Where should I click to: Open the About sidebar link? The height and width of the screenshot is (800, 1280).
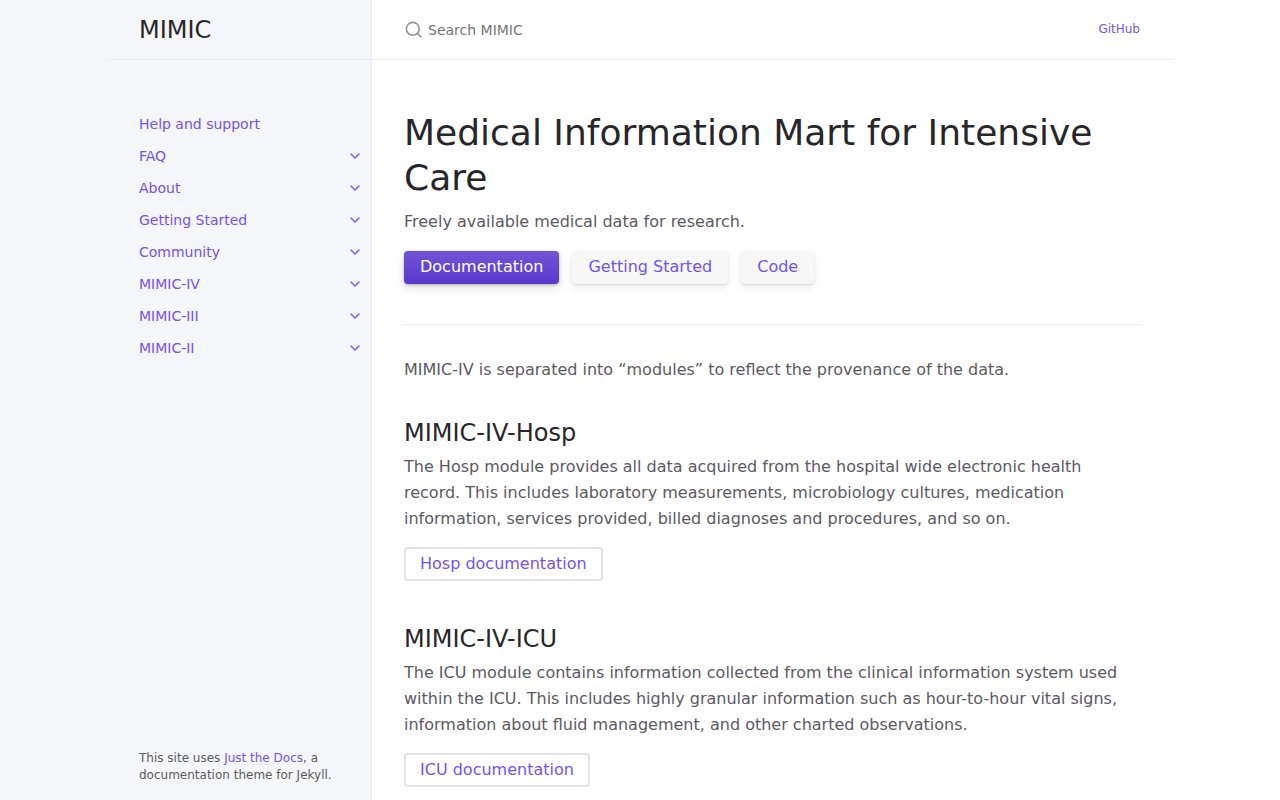tap(159, 188)
